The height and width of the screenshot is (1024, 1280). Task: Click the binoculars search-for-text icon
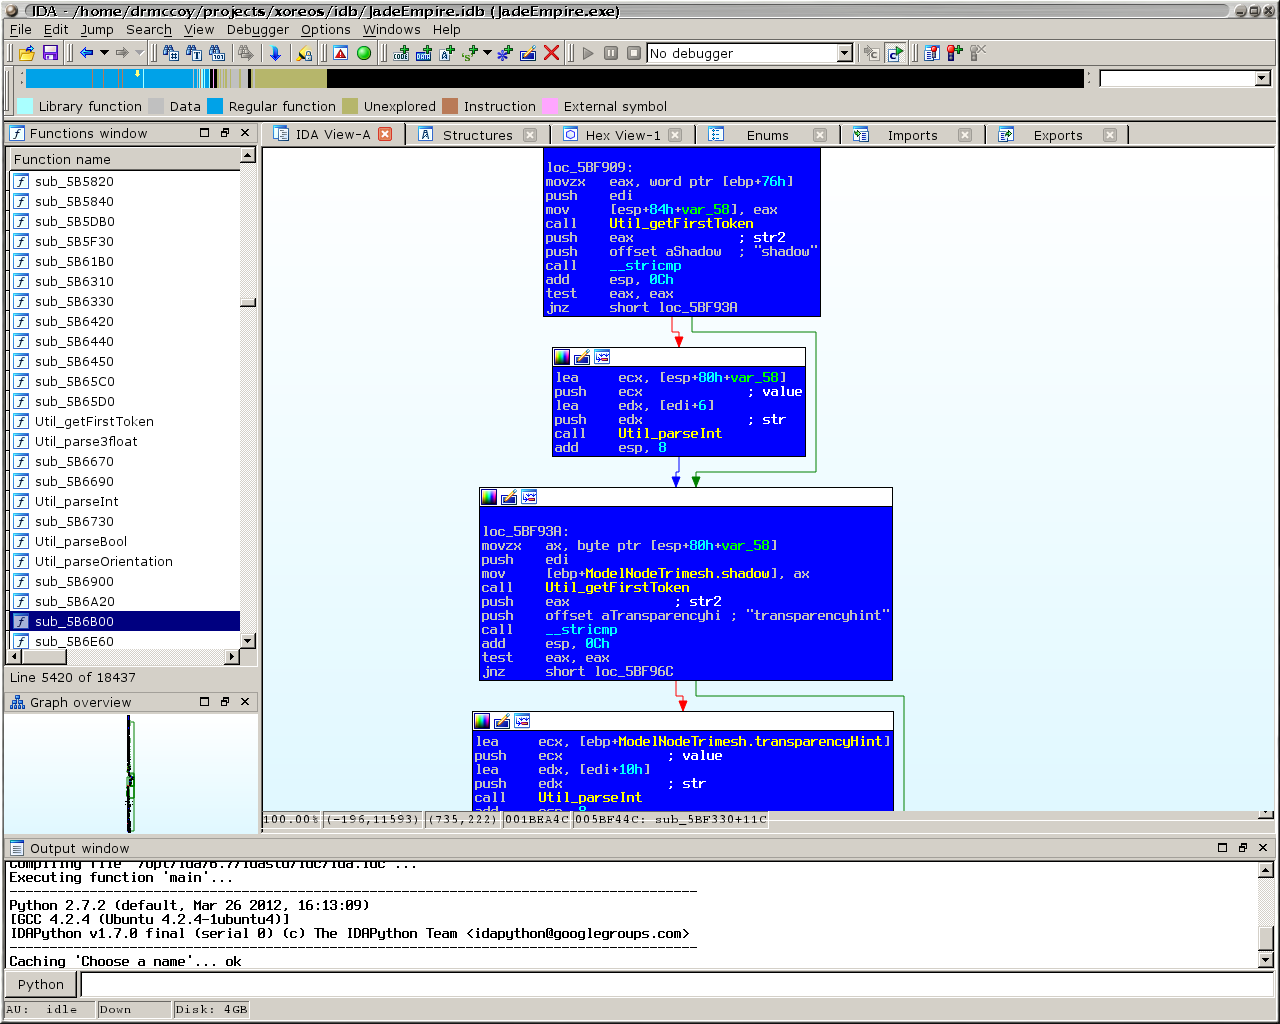pos(194,53)
